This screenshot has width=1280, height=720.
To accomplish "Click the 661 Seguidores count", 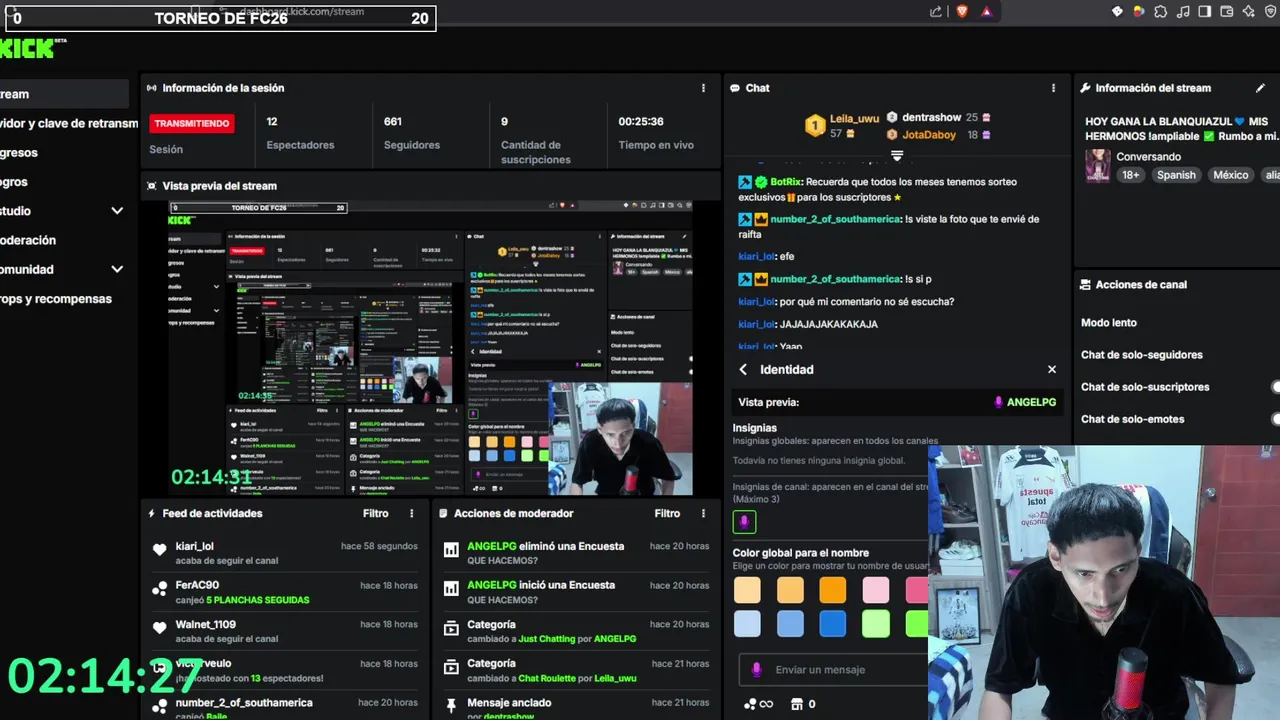I will click(393, 121).
